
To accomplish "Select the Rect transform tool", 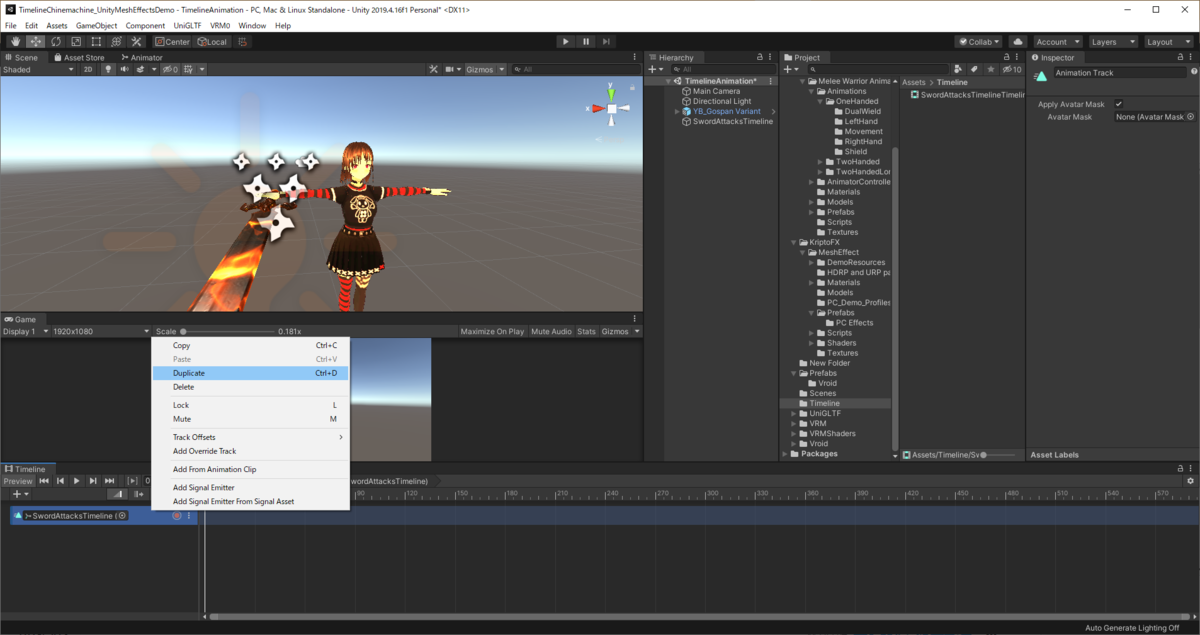I will [96, 42].
